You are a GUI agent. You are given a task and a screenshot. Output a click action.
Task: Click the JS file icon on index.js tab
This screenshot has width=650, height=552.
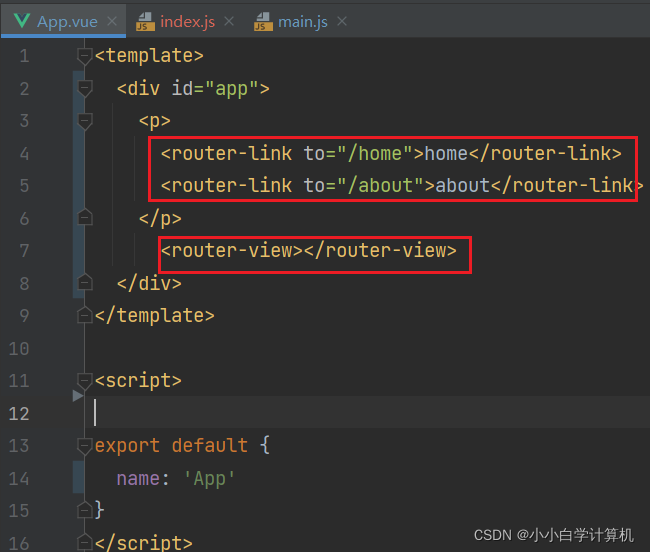point(145,22)
